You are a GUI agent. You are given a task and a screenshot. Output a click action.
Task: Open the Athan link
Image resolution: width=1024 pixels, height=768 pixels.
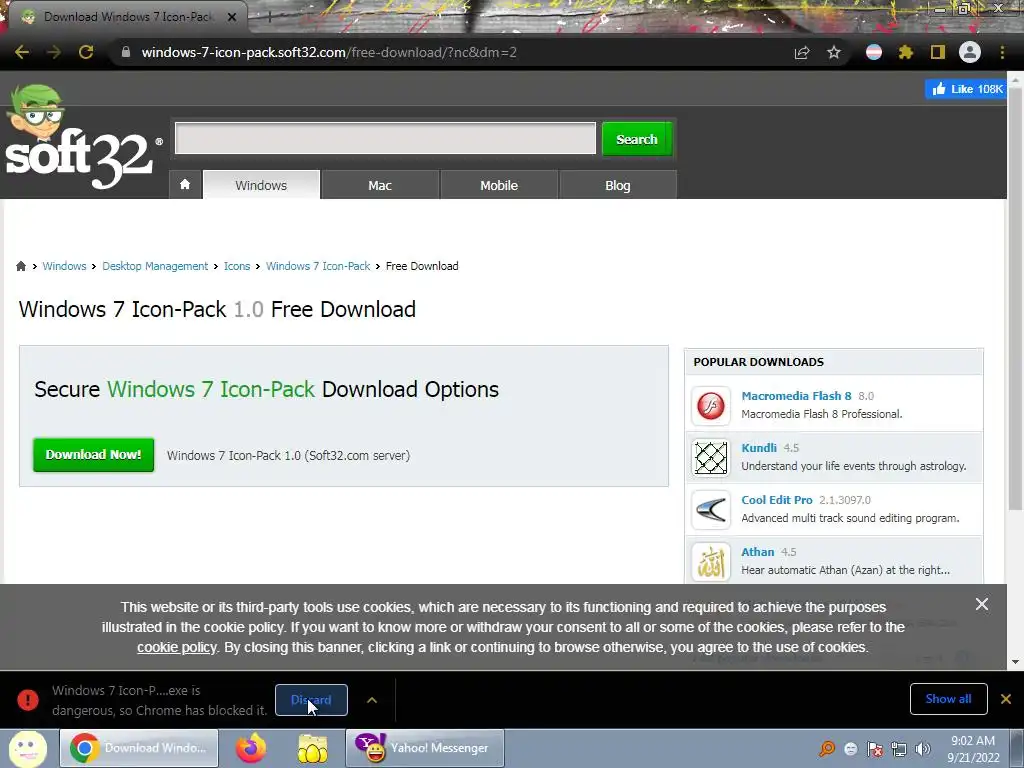(758, 552)
